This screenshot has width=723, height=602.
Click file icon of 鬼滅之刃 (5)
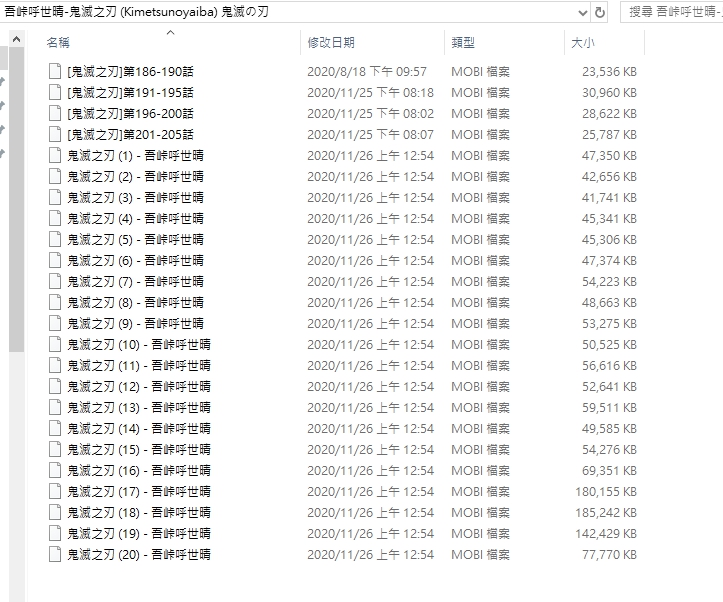click(x=55, y=240)
